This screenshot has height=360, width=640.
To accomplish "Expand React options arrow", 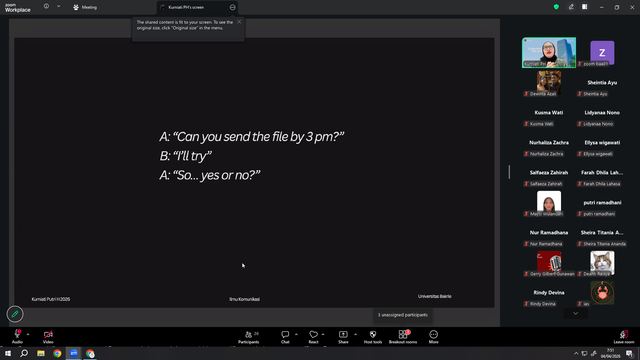I will 323,334.
